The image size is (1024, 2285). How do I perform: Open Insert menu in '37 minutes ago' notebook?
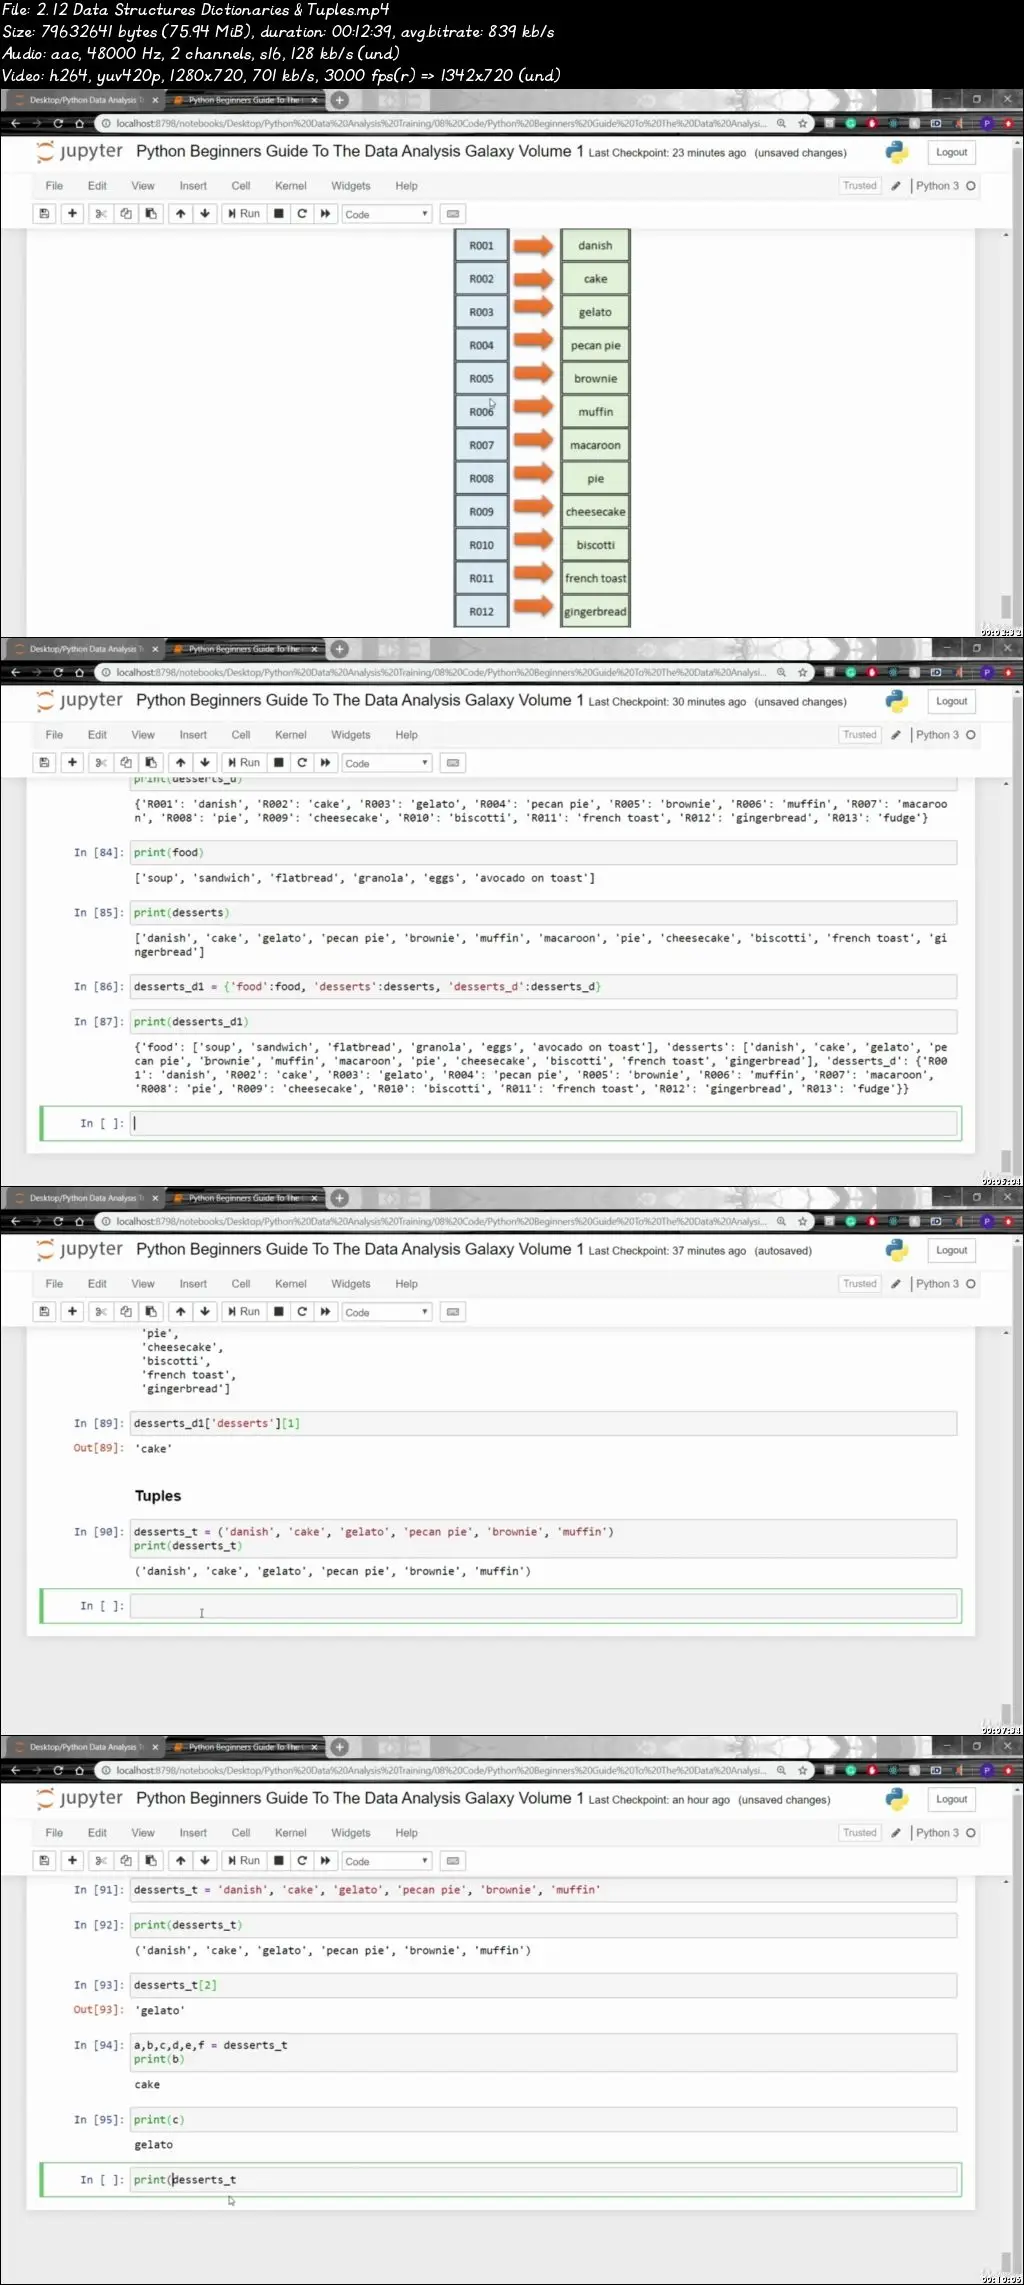coord(193,1284)
